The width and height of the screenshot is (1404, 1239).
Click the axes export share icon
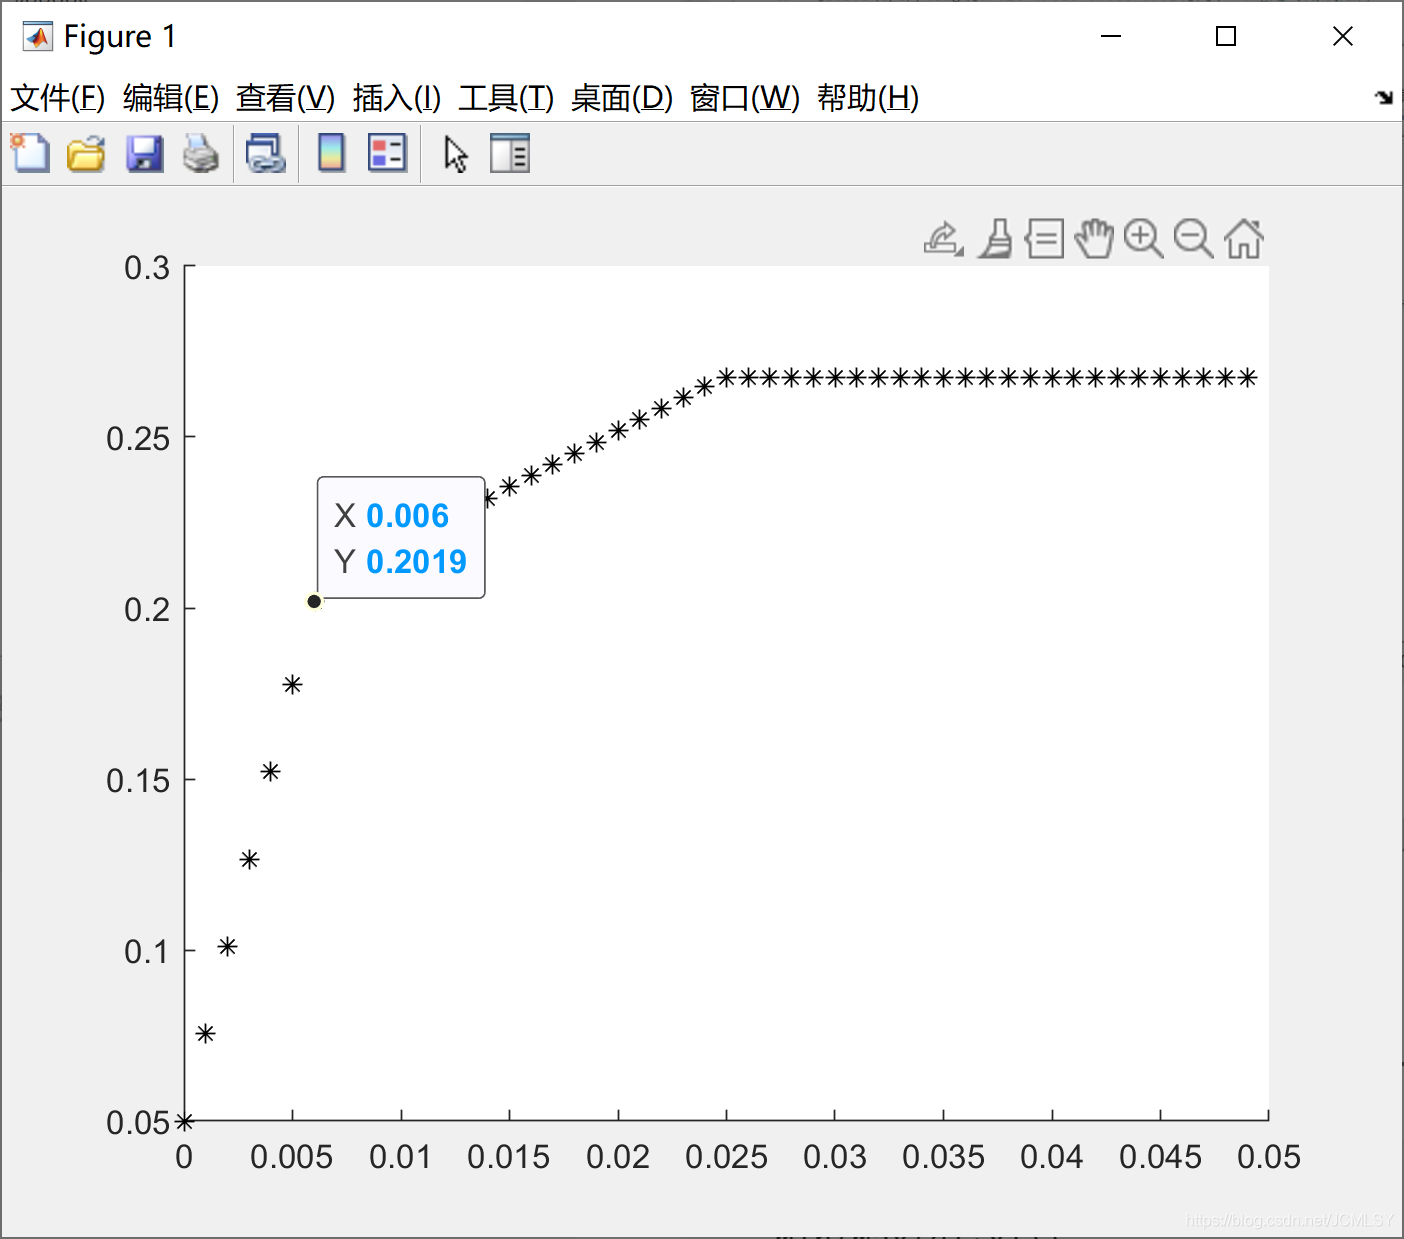click(943, 239)
